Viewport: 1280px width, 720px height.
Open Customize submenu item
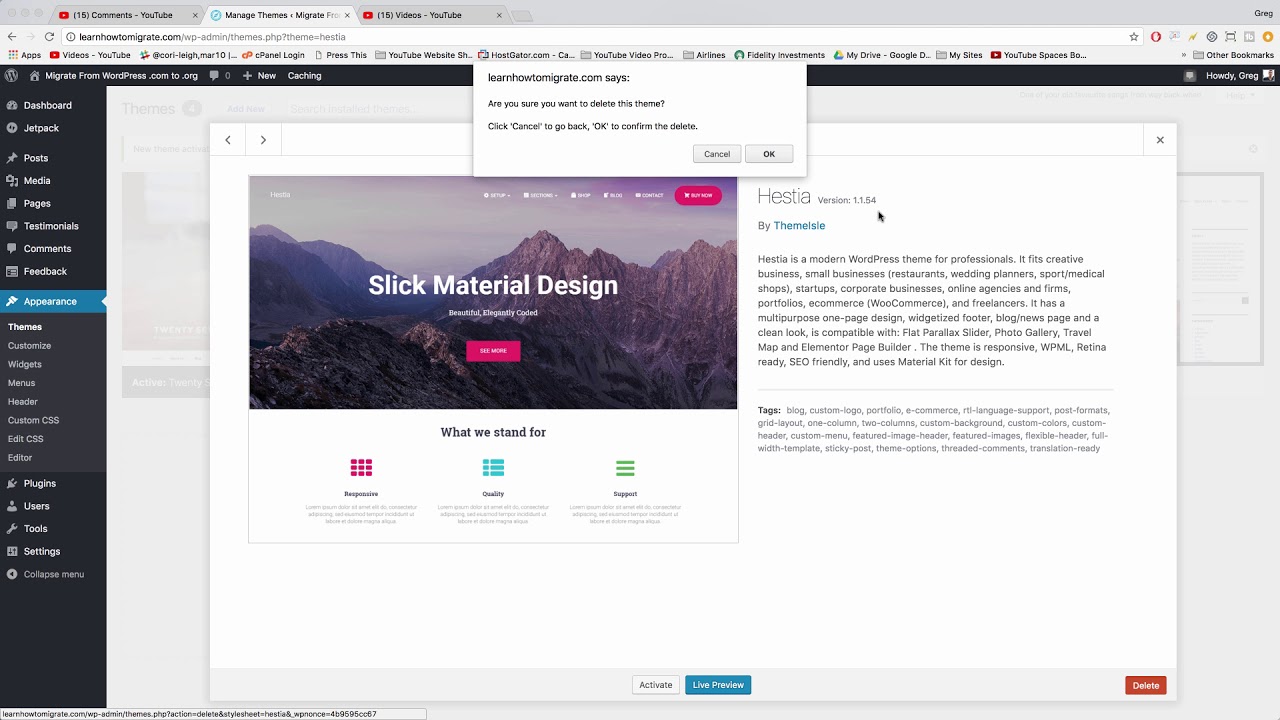point(29,346)
